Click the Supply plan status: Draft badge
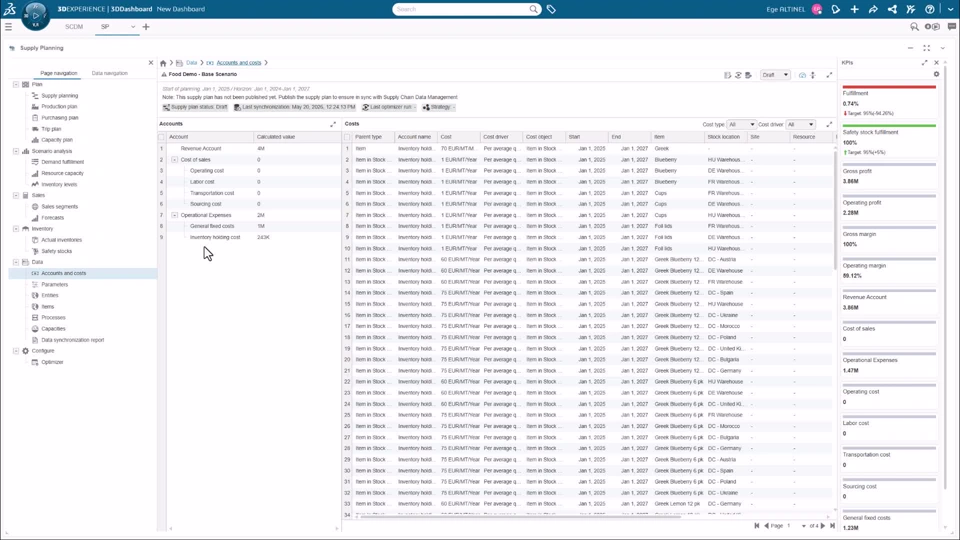960x540 pixels. (195, 107)
